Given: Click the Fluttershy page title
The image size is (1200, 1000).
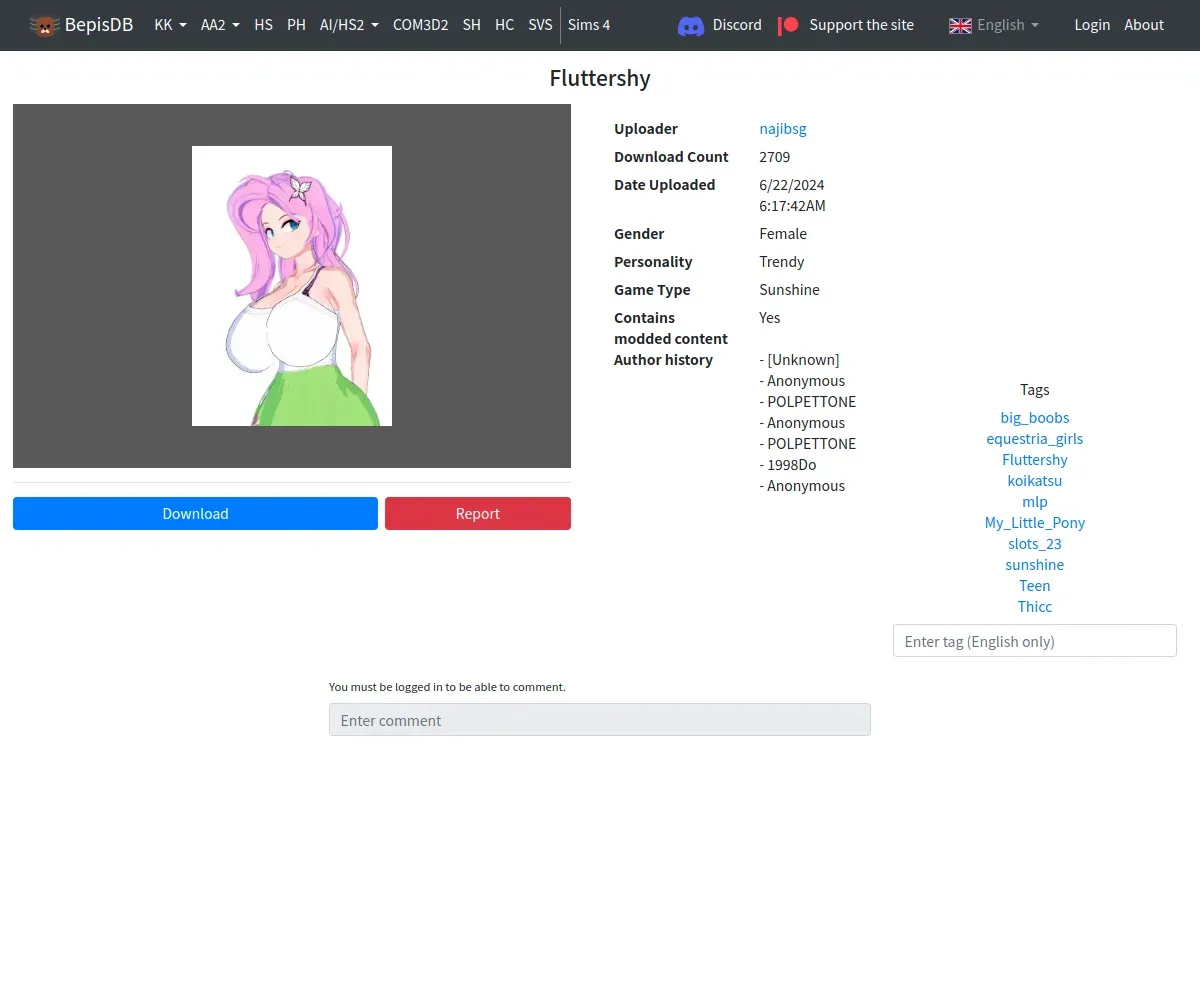Looking at the screenshot, I should pos(600,78).
